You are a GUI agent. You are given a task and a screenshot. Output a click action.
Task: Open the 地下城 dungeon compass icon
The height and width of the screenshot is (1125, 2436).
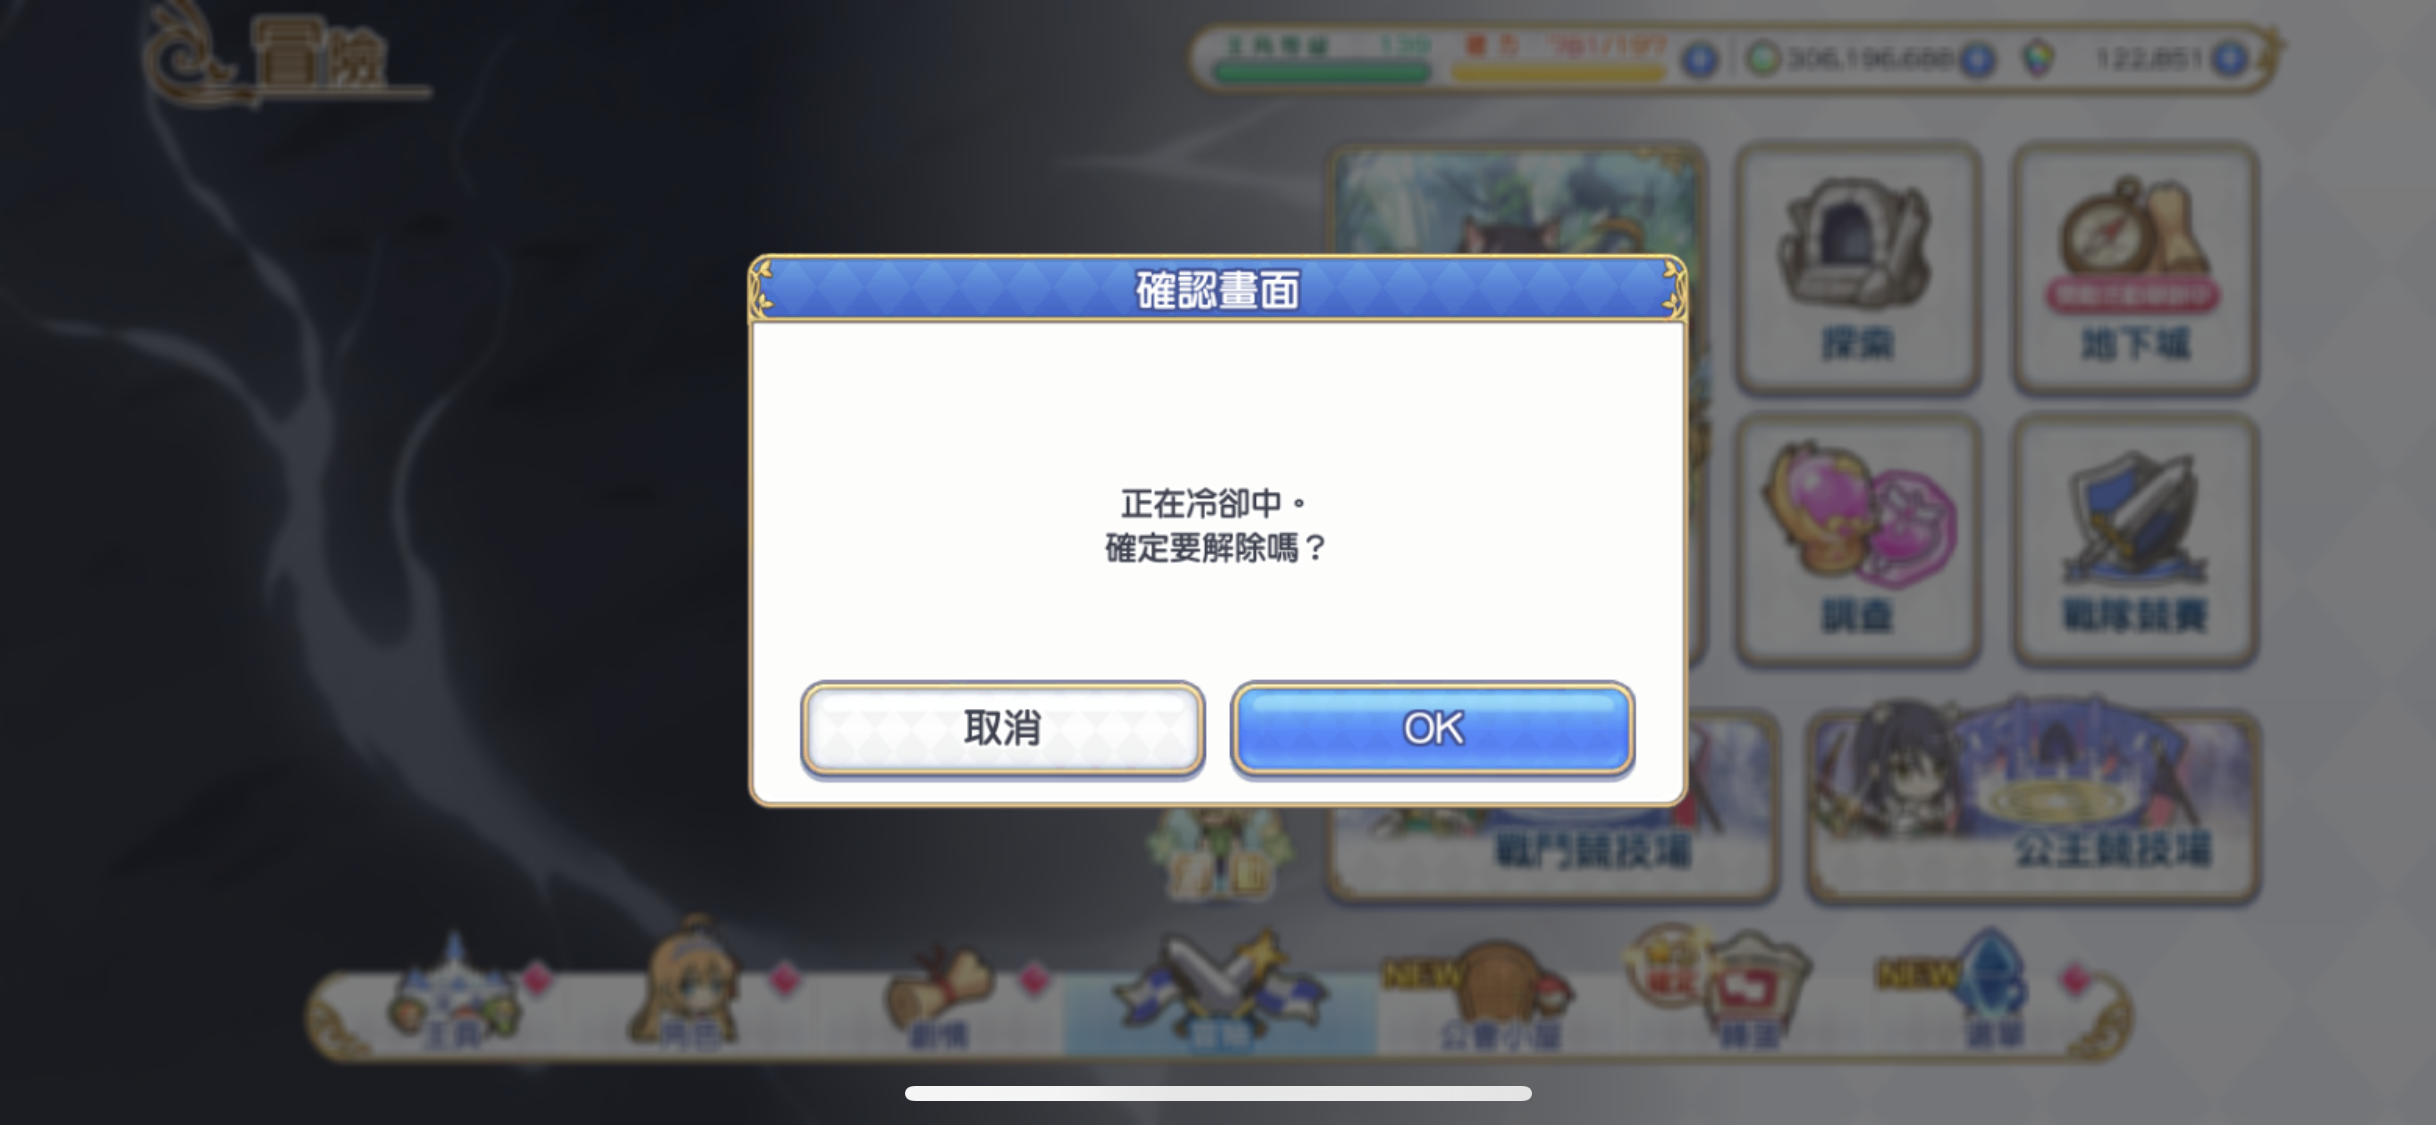(2135, 268)
